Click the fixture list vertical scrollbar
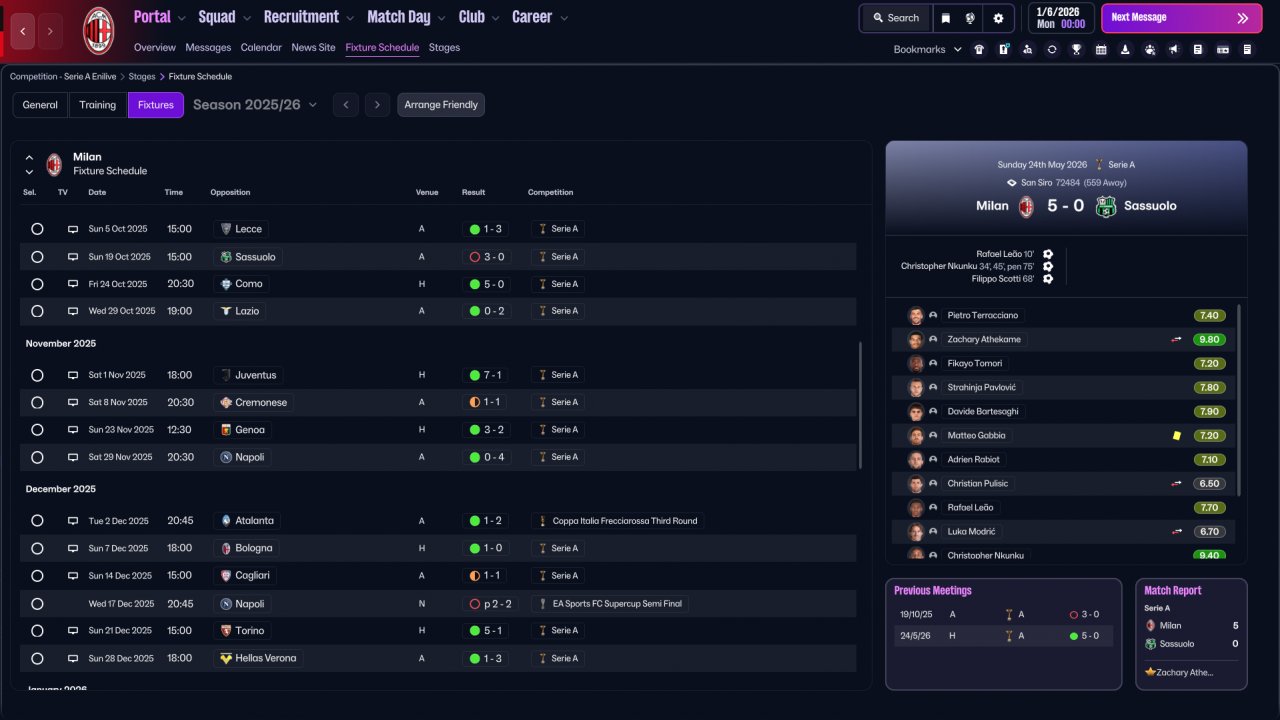Screen dimensions: 1280x720 (860, 405)
